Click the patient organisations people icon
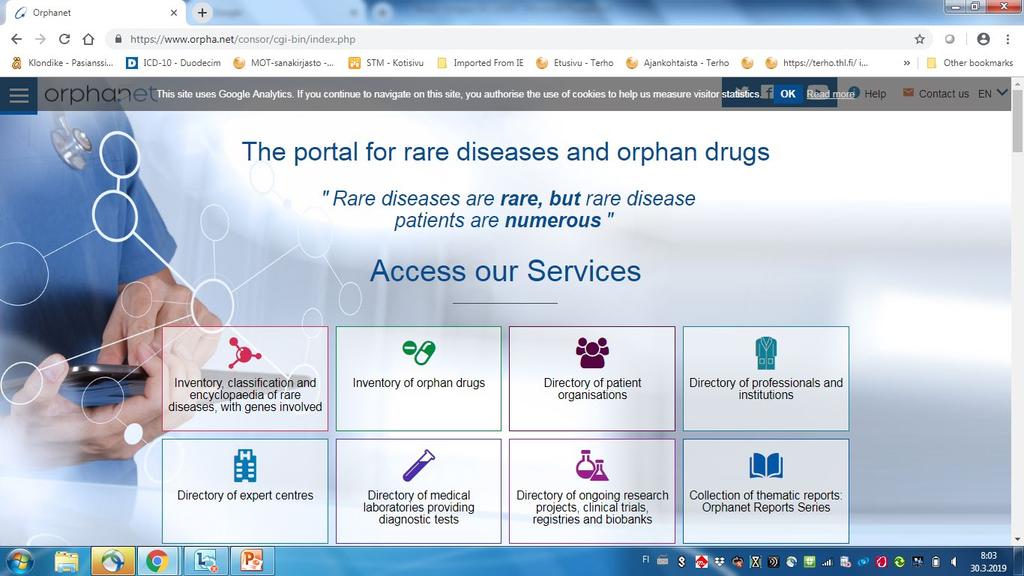Screen dimensions: 1024x576 (592, 353)
